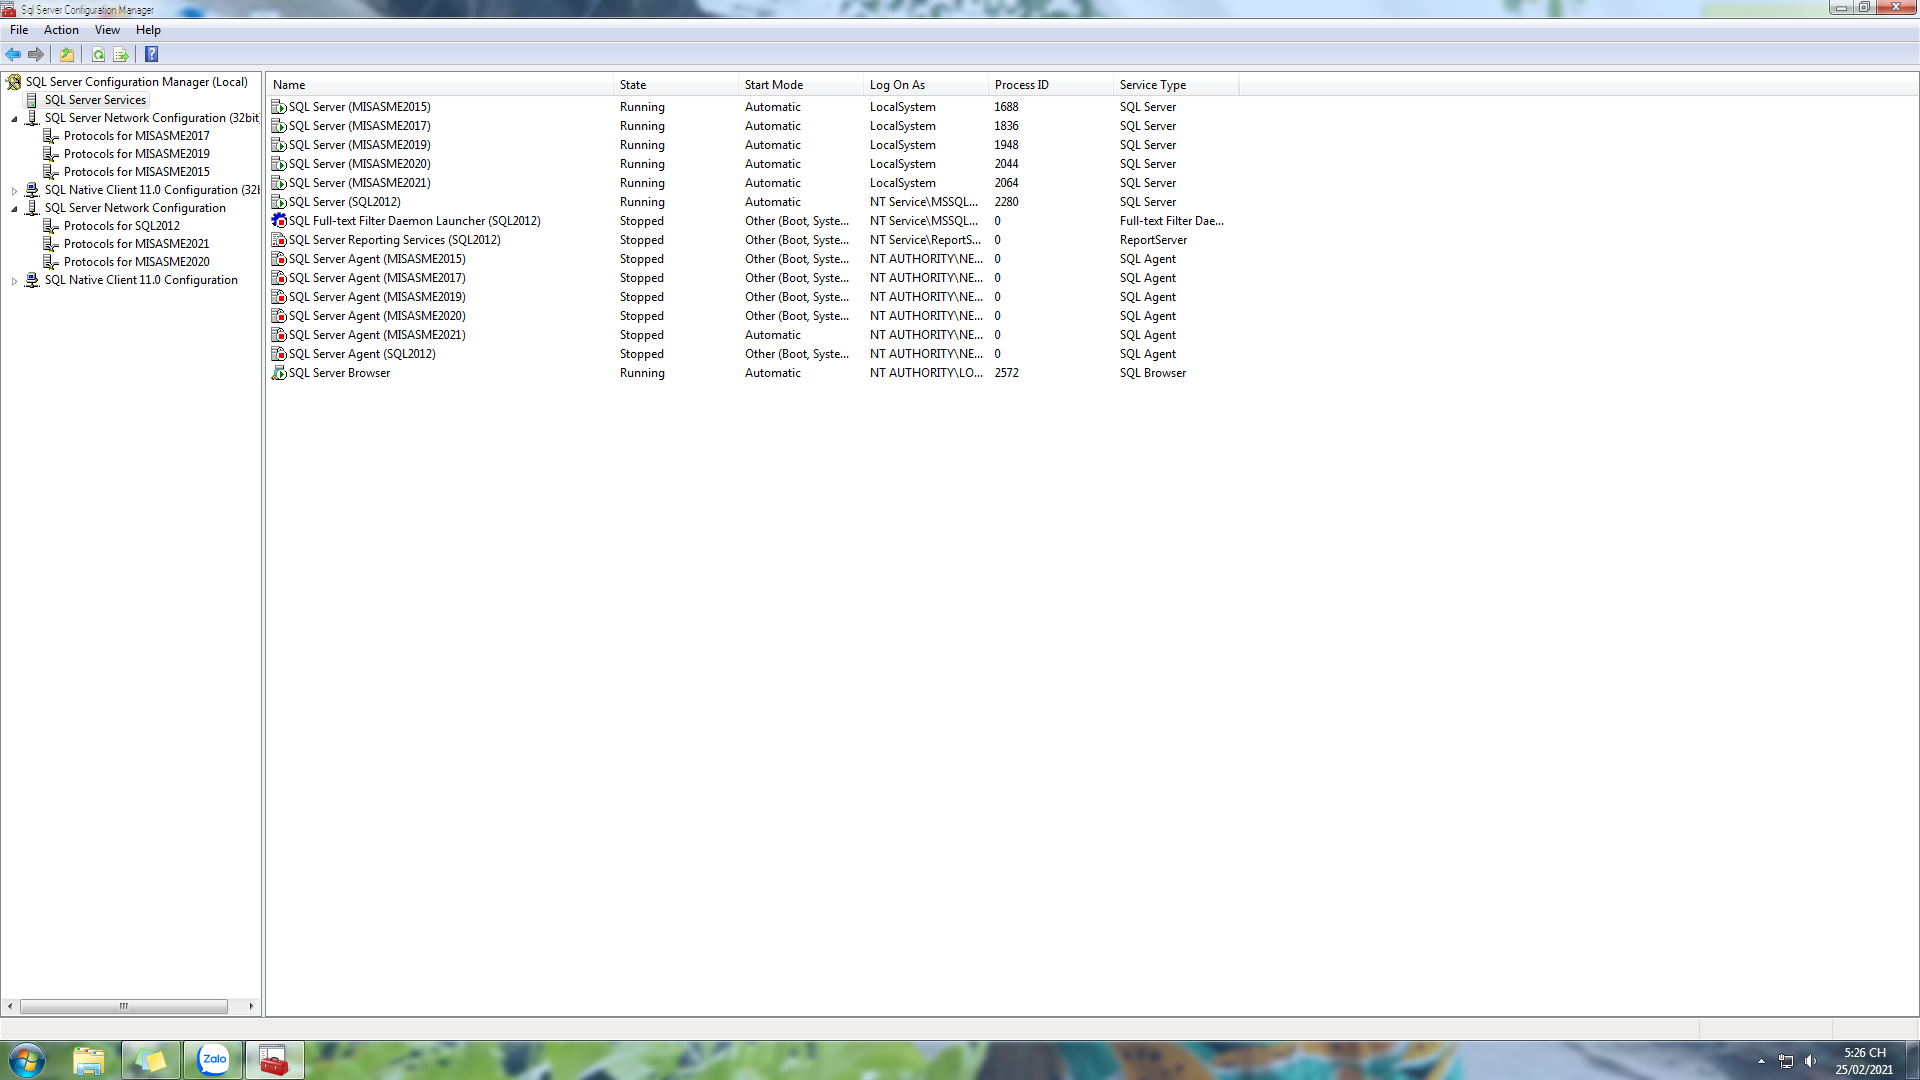This screenshot has width=1920, height=1080.
Task: Select SQL Server Services in the tree
Action: point(95,100)
